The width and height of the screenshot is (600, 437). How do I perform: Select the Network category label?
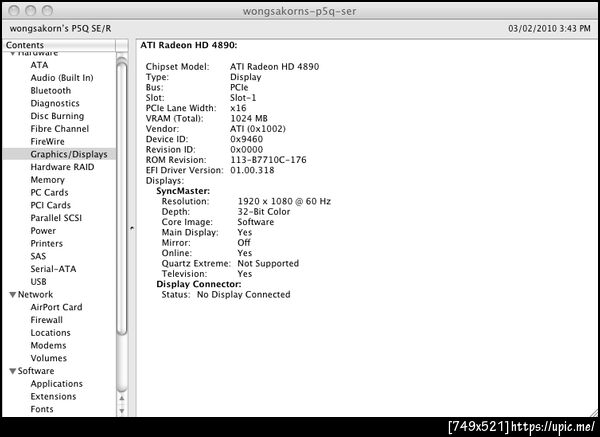[x=35, y=294]
